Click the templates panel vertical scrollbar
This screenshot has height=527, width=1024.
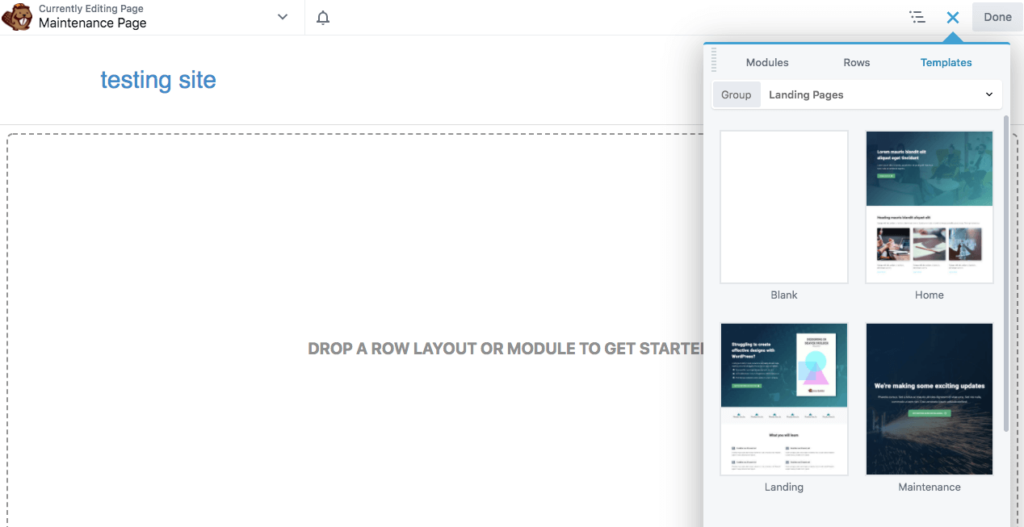click(x=1005, y=270)
